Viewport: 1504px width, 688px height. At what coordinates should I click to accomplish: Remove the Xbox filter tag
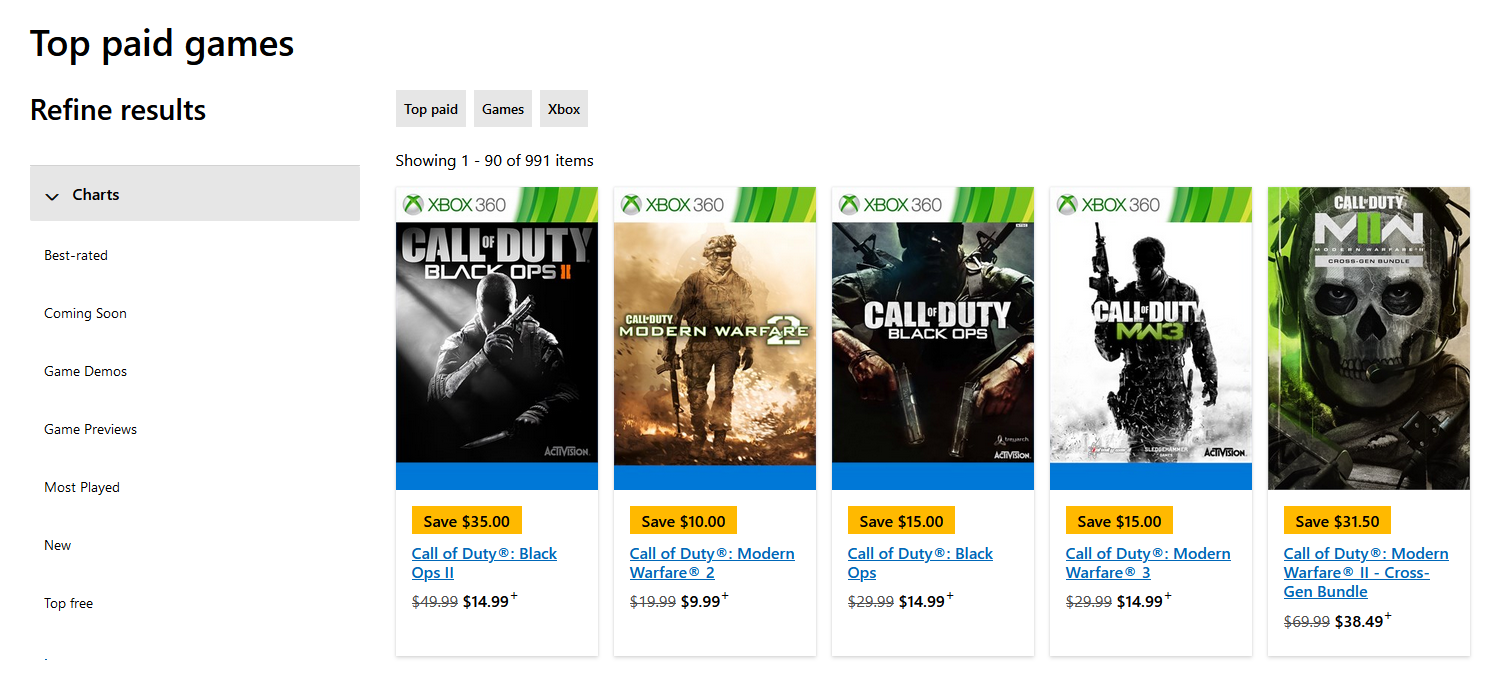(564, 109)
